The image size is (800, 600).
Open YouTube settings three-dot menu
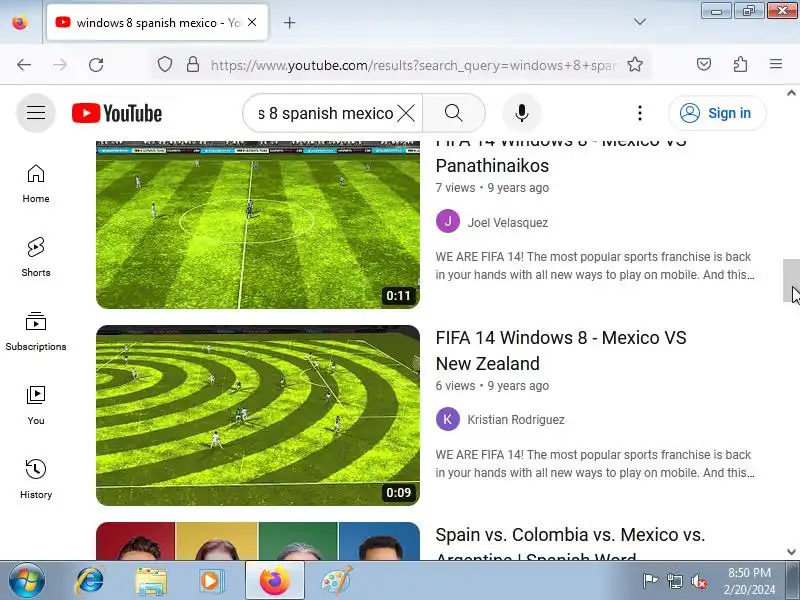click(640, 113)
